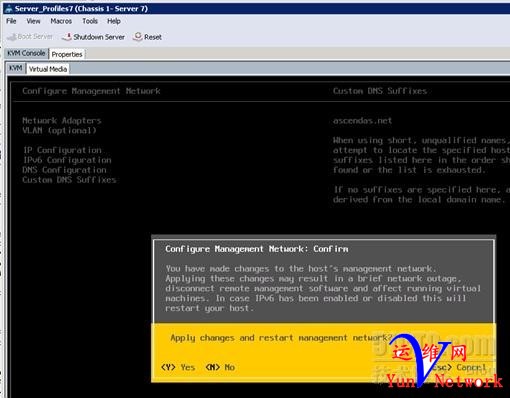Screen dimensions: 510x398
Task: Select DNS Configuration entry
Action: [64, 170]
